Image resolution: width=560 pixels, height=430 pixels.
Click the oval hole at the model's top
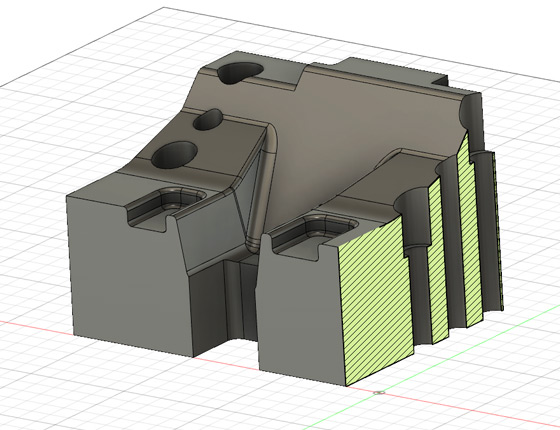(240, 73)
